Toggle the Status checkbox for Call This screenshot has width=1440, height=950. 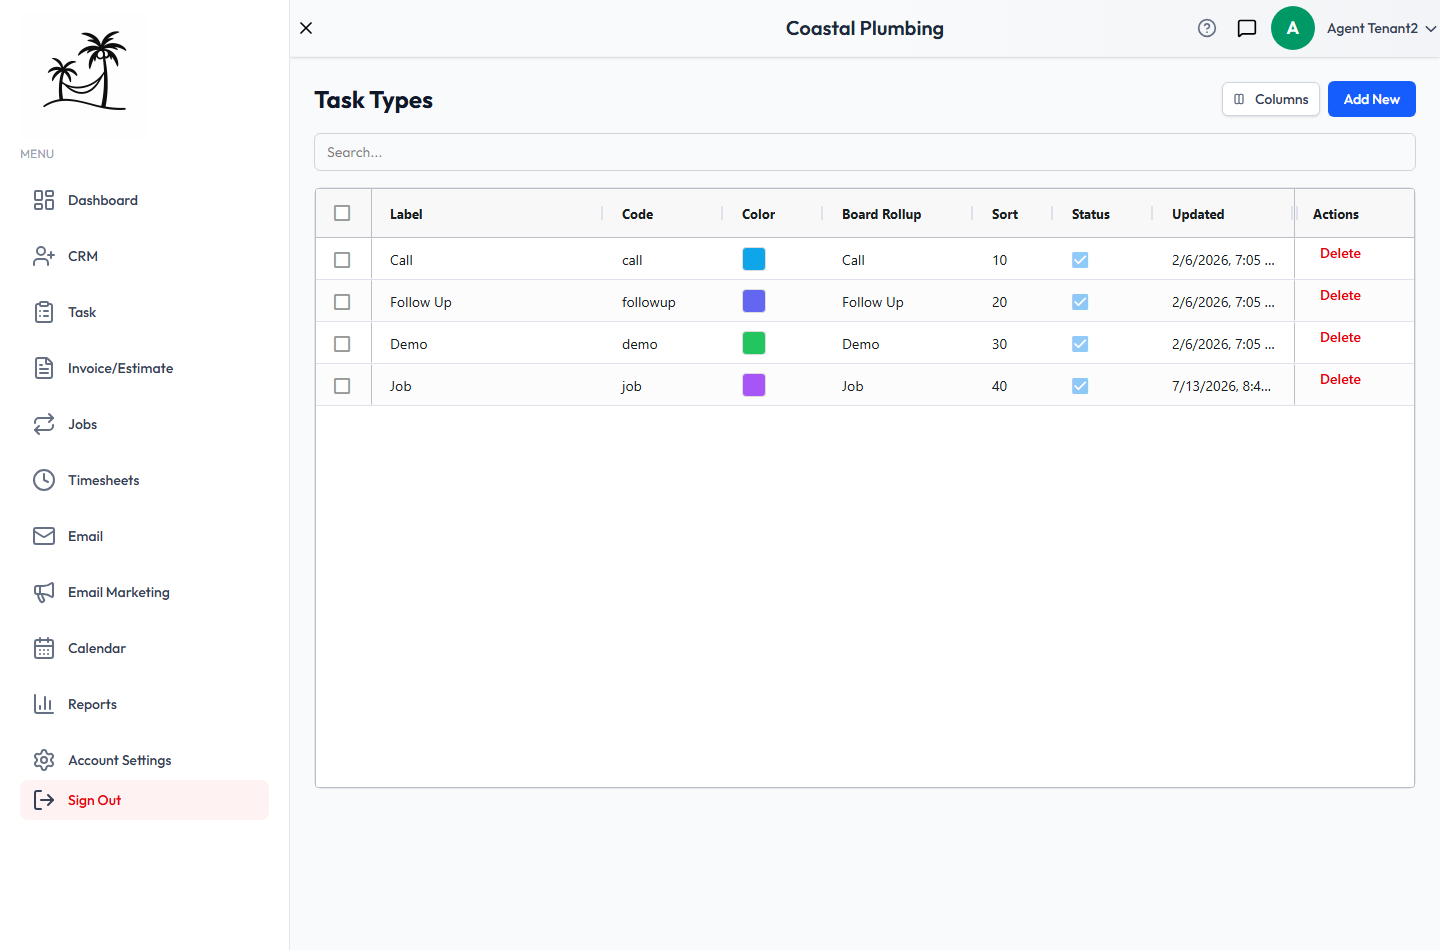1080,260
